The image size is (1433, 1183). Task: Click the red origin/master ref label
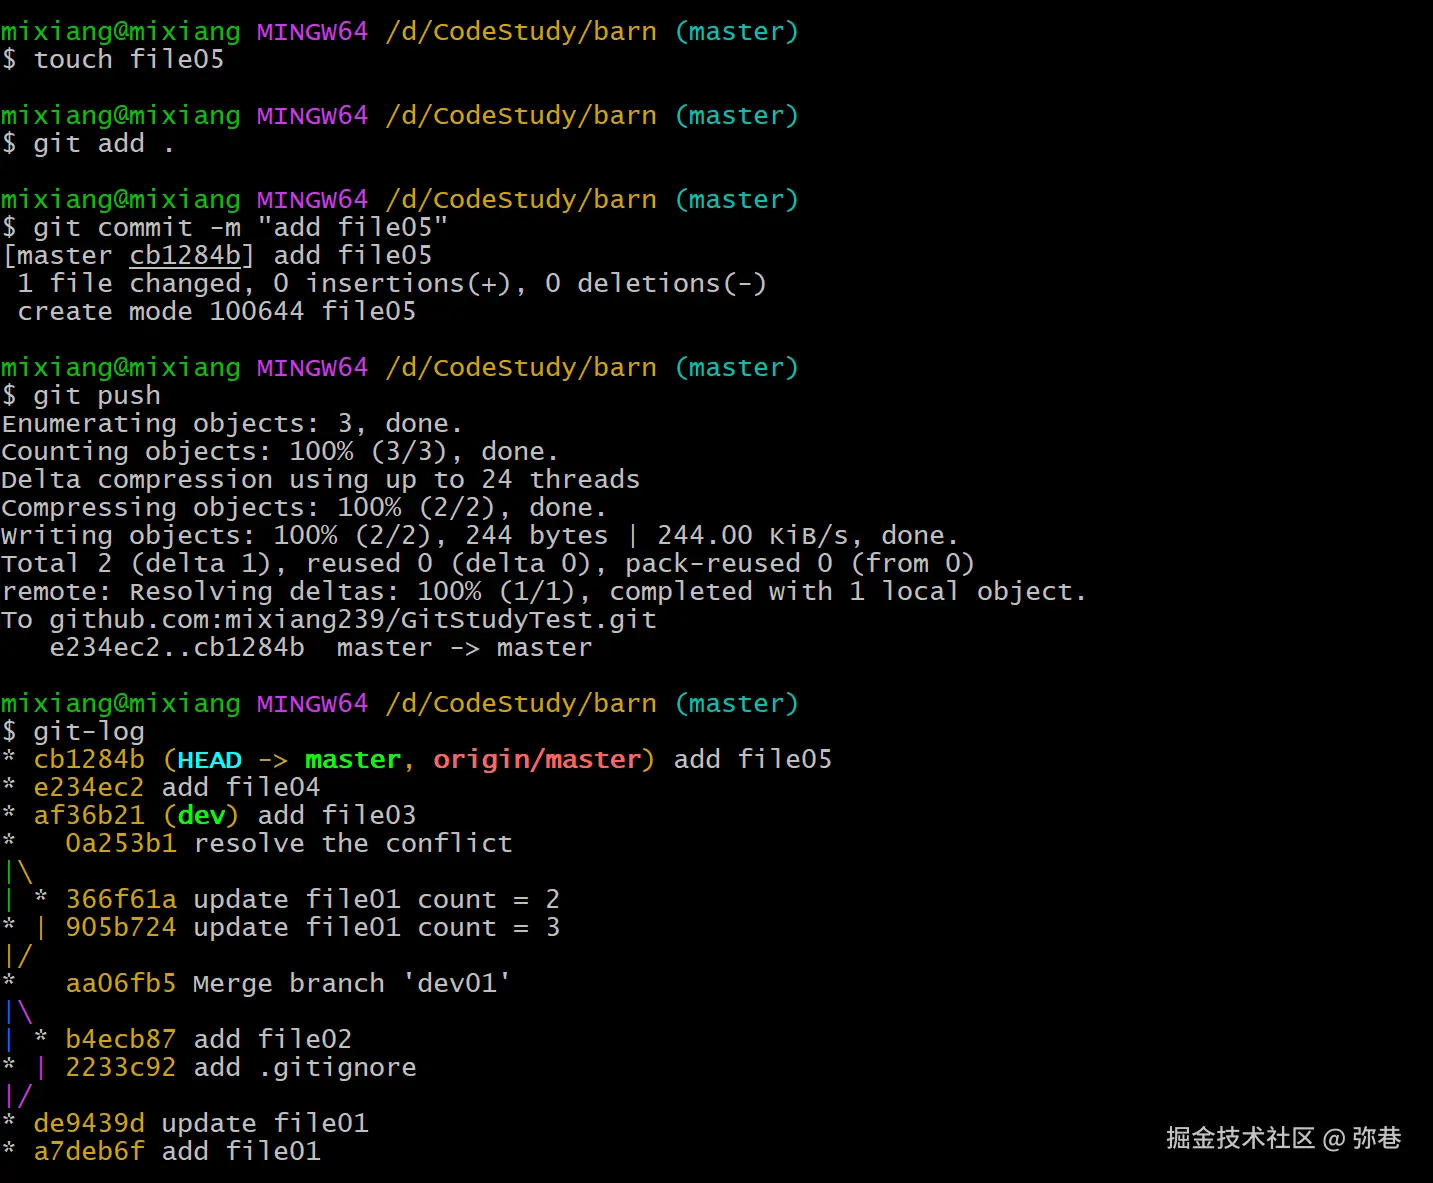click(537, 760)
